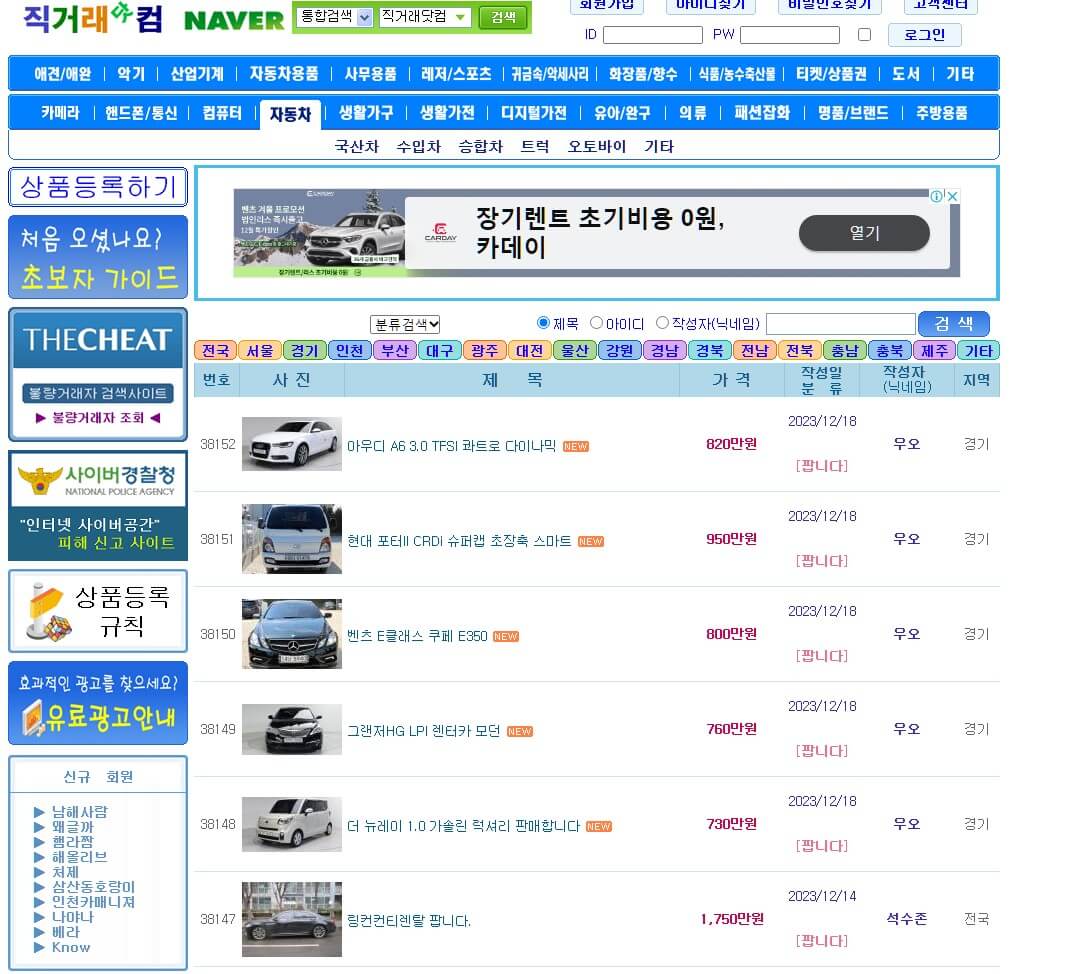The image size is (1068, 974).
Task: Open the 애견/애완 category
Action: click(63, 74)
